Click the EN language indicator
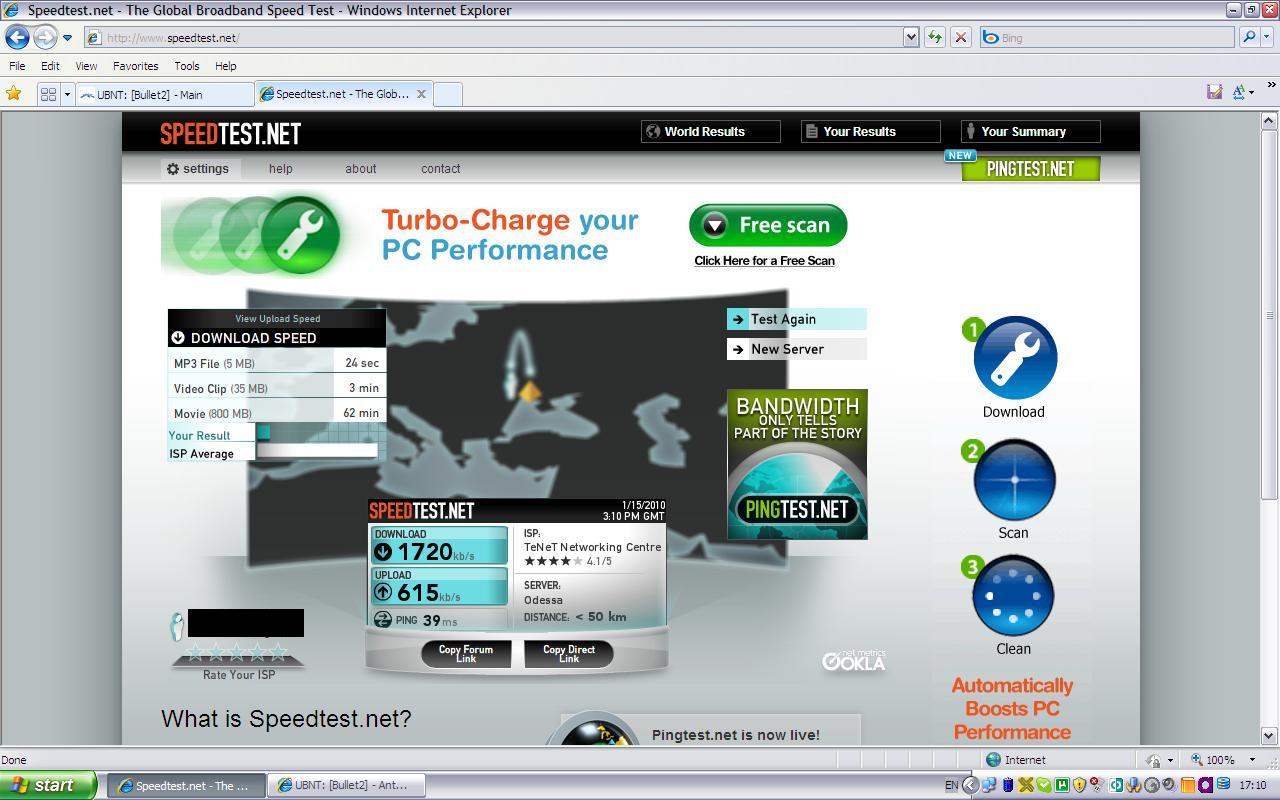Image resolution: width=1280 pixels, height=800 pixels. coord(951,785)
